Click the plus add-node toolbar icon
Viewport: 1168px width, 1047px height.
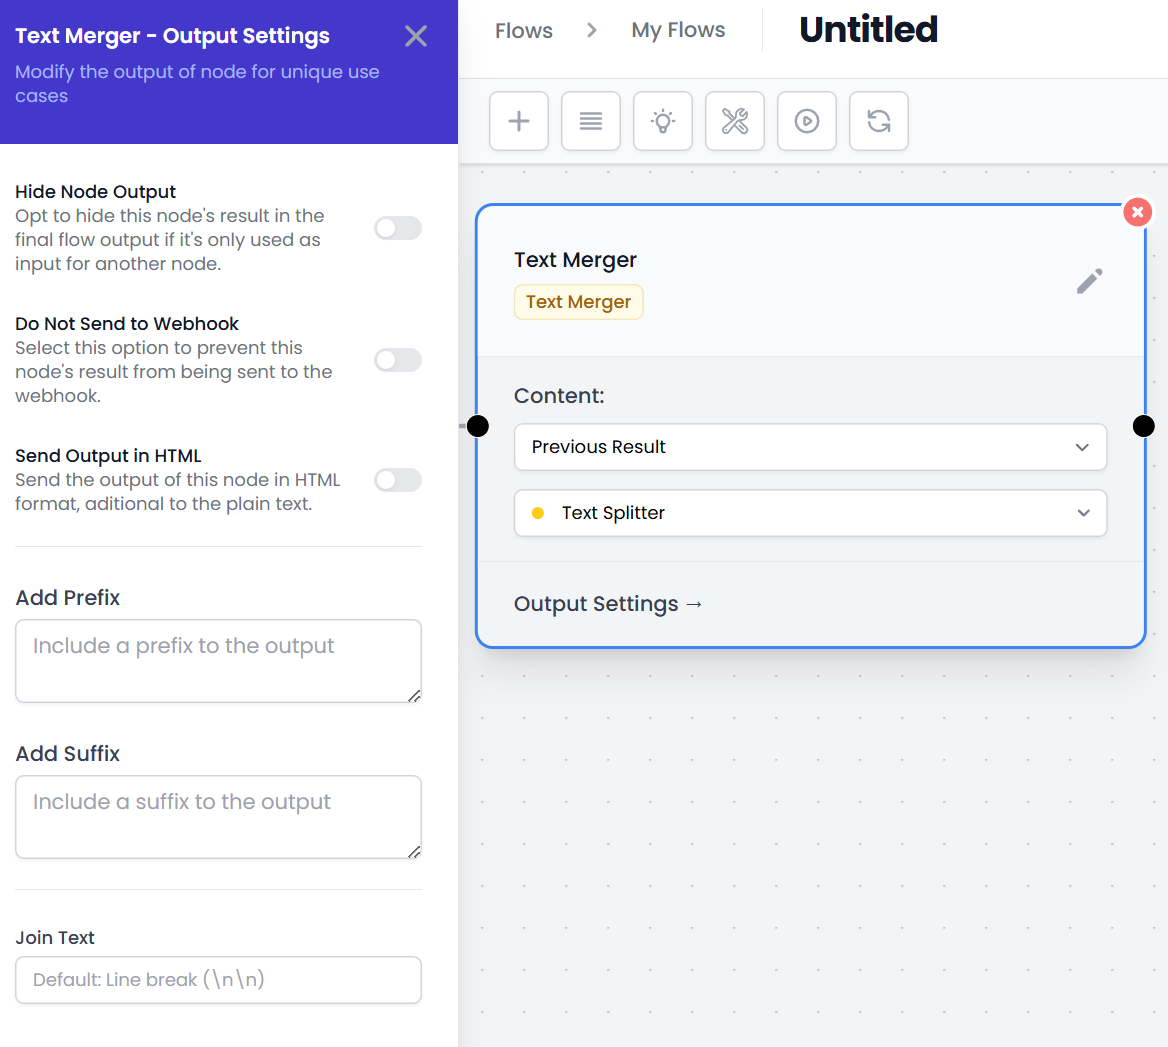coord(519,121)
